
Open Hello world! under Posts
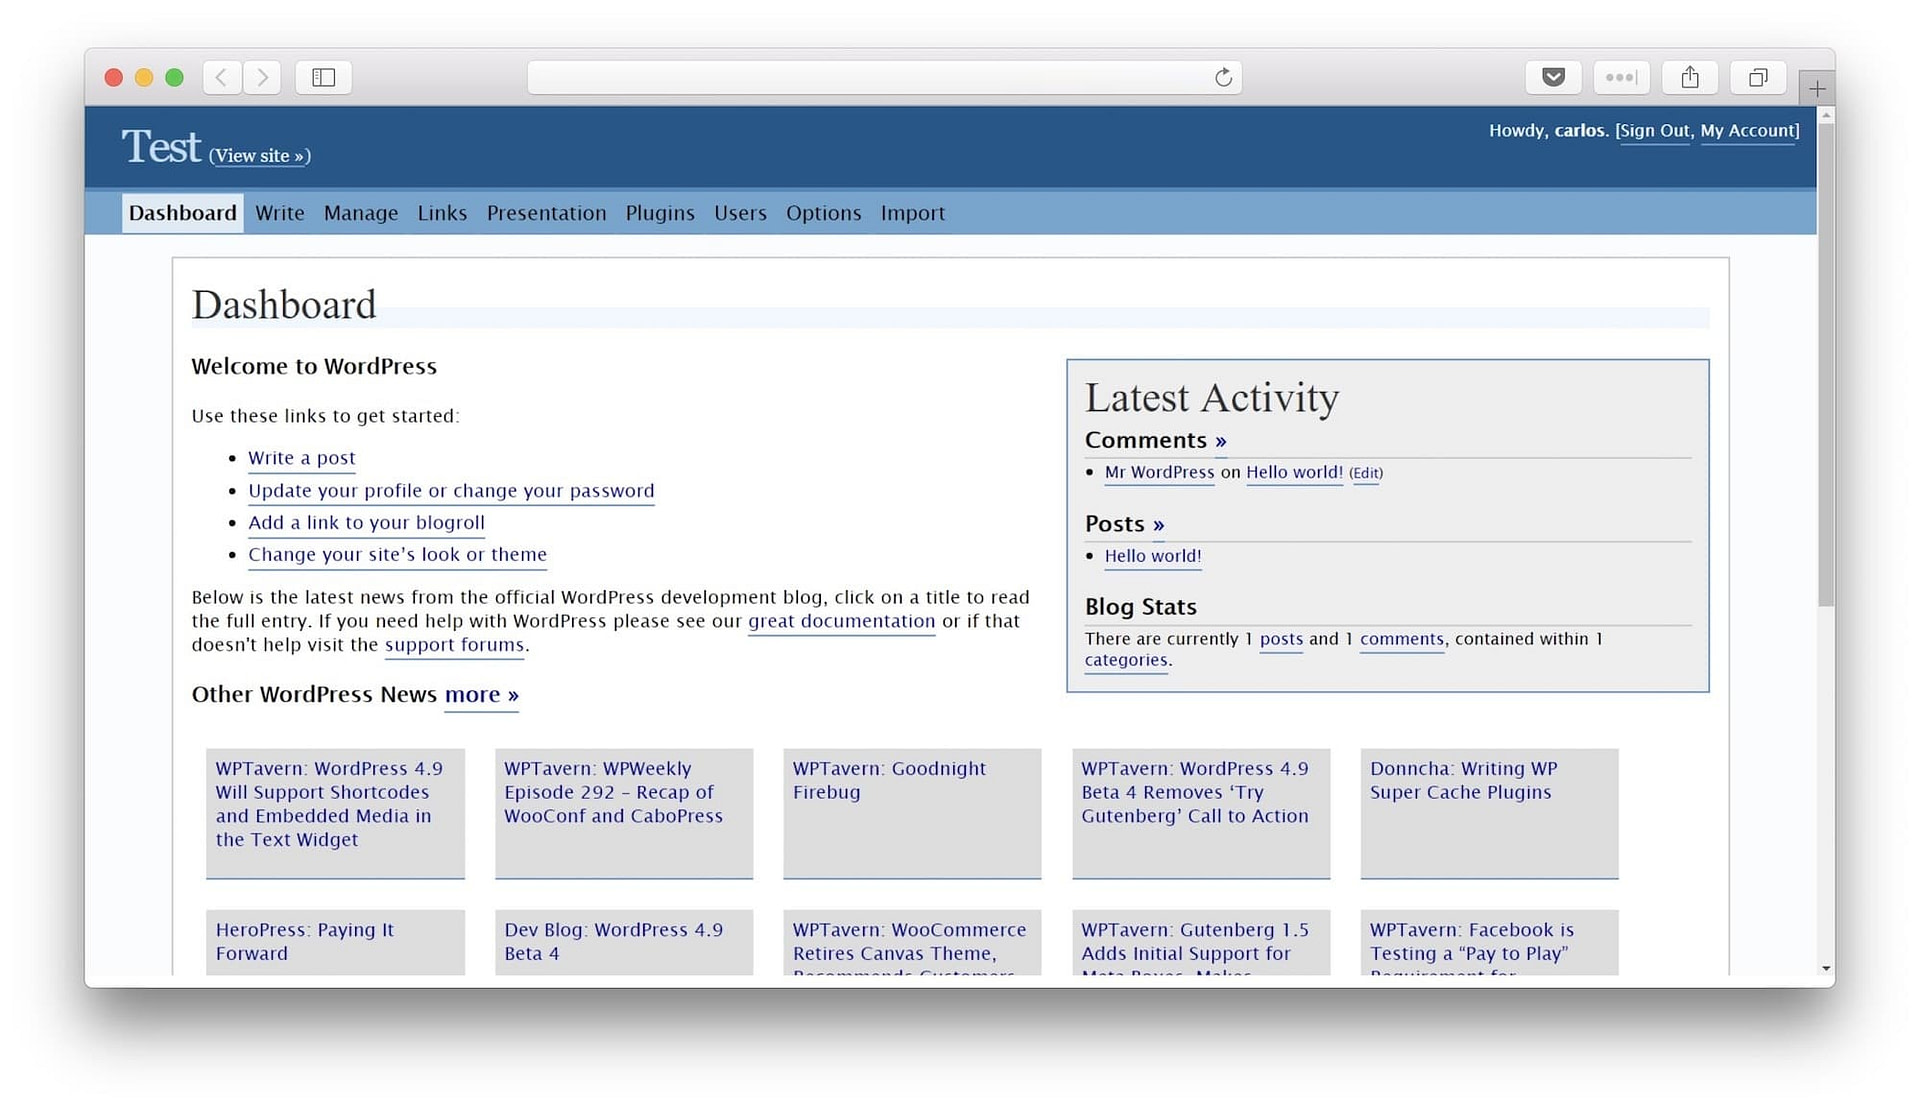(1153, 557)
